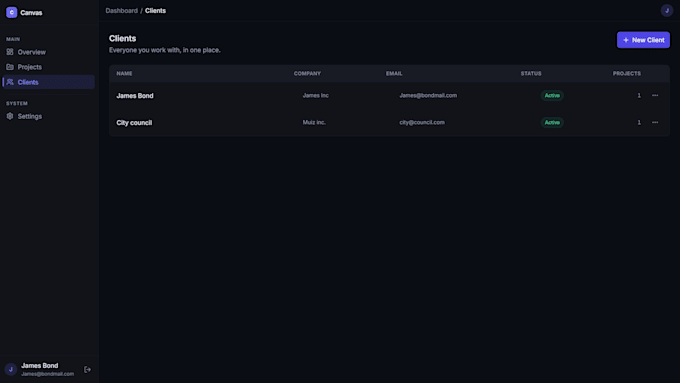This screenshot has height=383, width=680.
Task: Click the Clients people icon
Action: [x=10, y=82]
